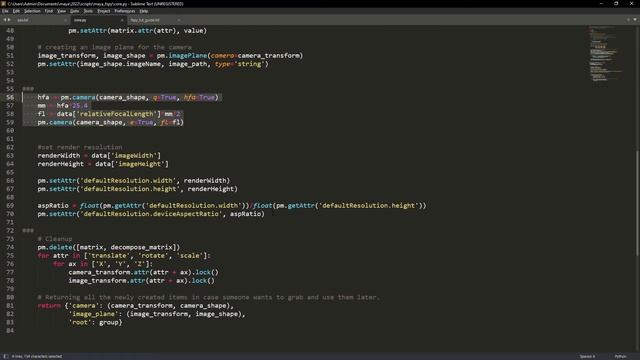Switch to the first .txt tab
This screenshot has height=360, width=640.
(x=40, y=20)
